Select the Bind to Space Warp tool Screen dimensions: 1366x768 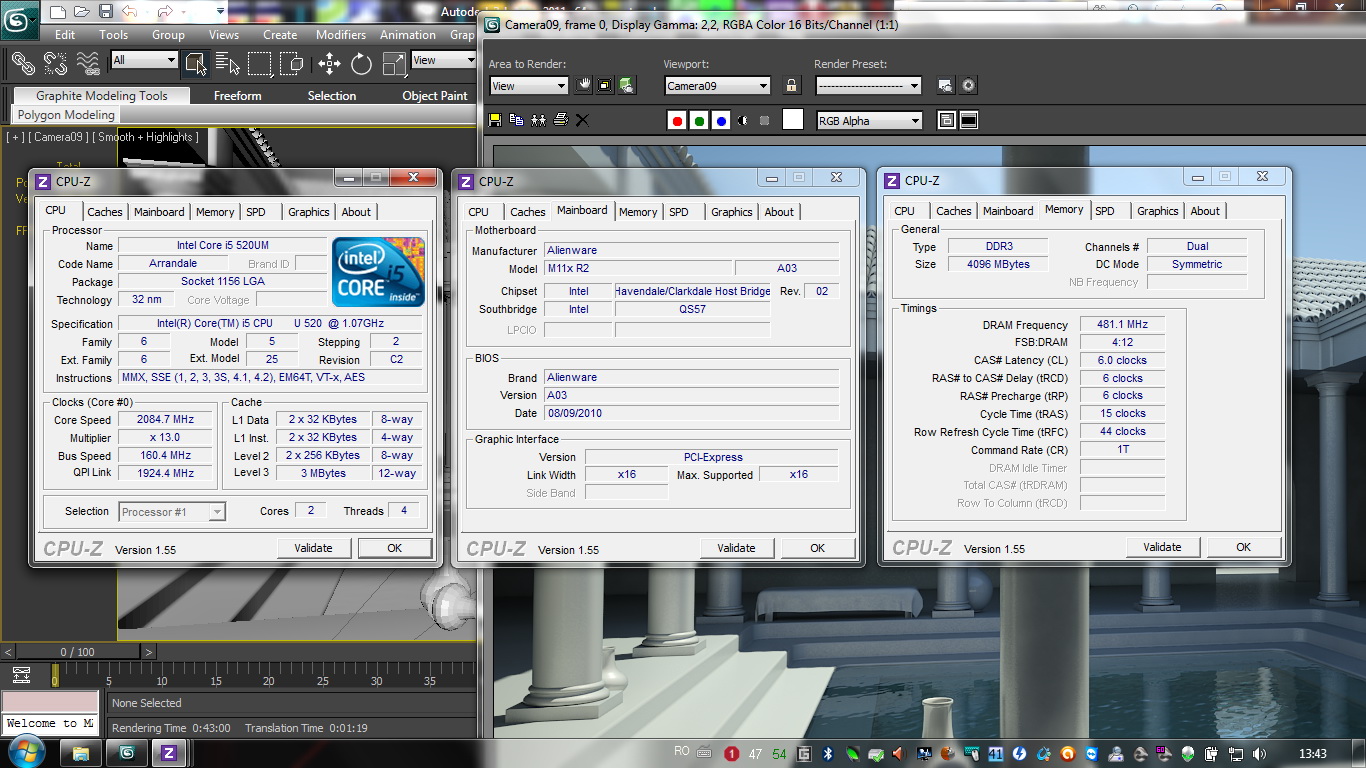(89, 63)
